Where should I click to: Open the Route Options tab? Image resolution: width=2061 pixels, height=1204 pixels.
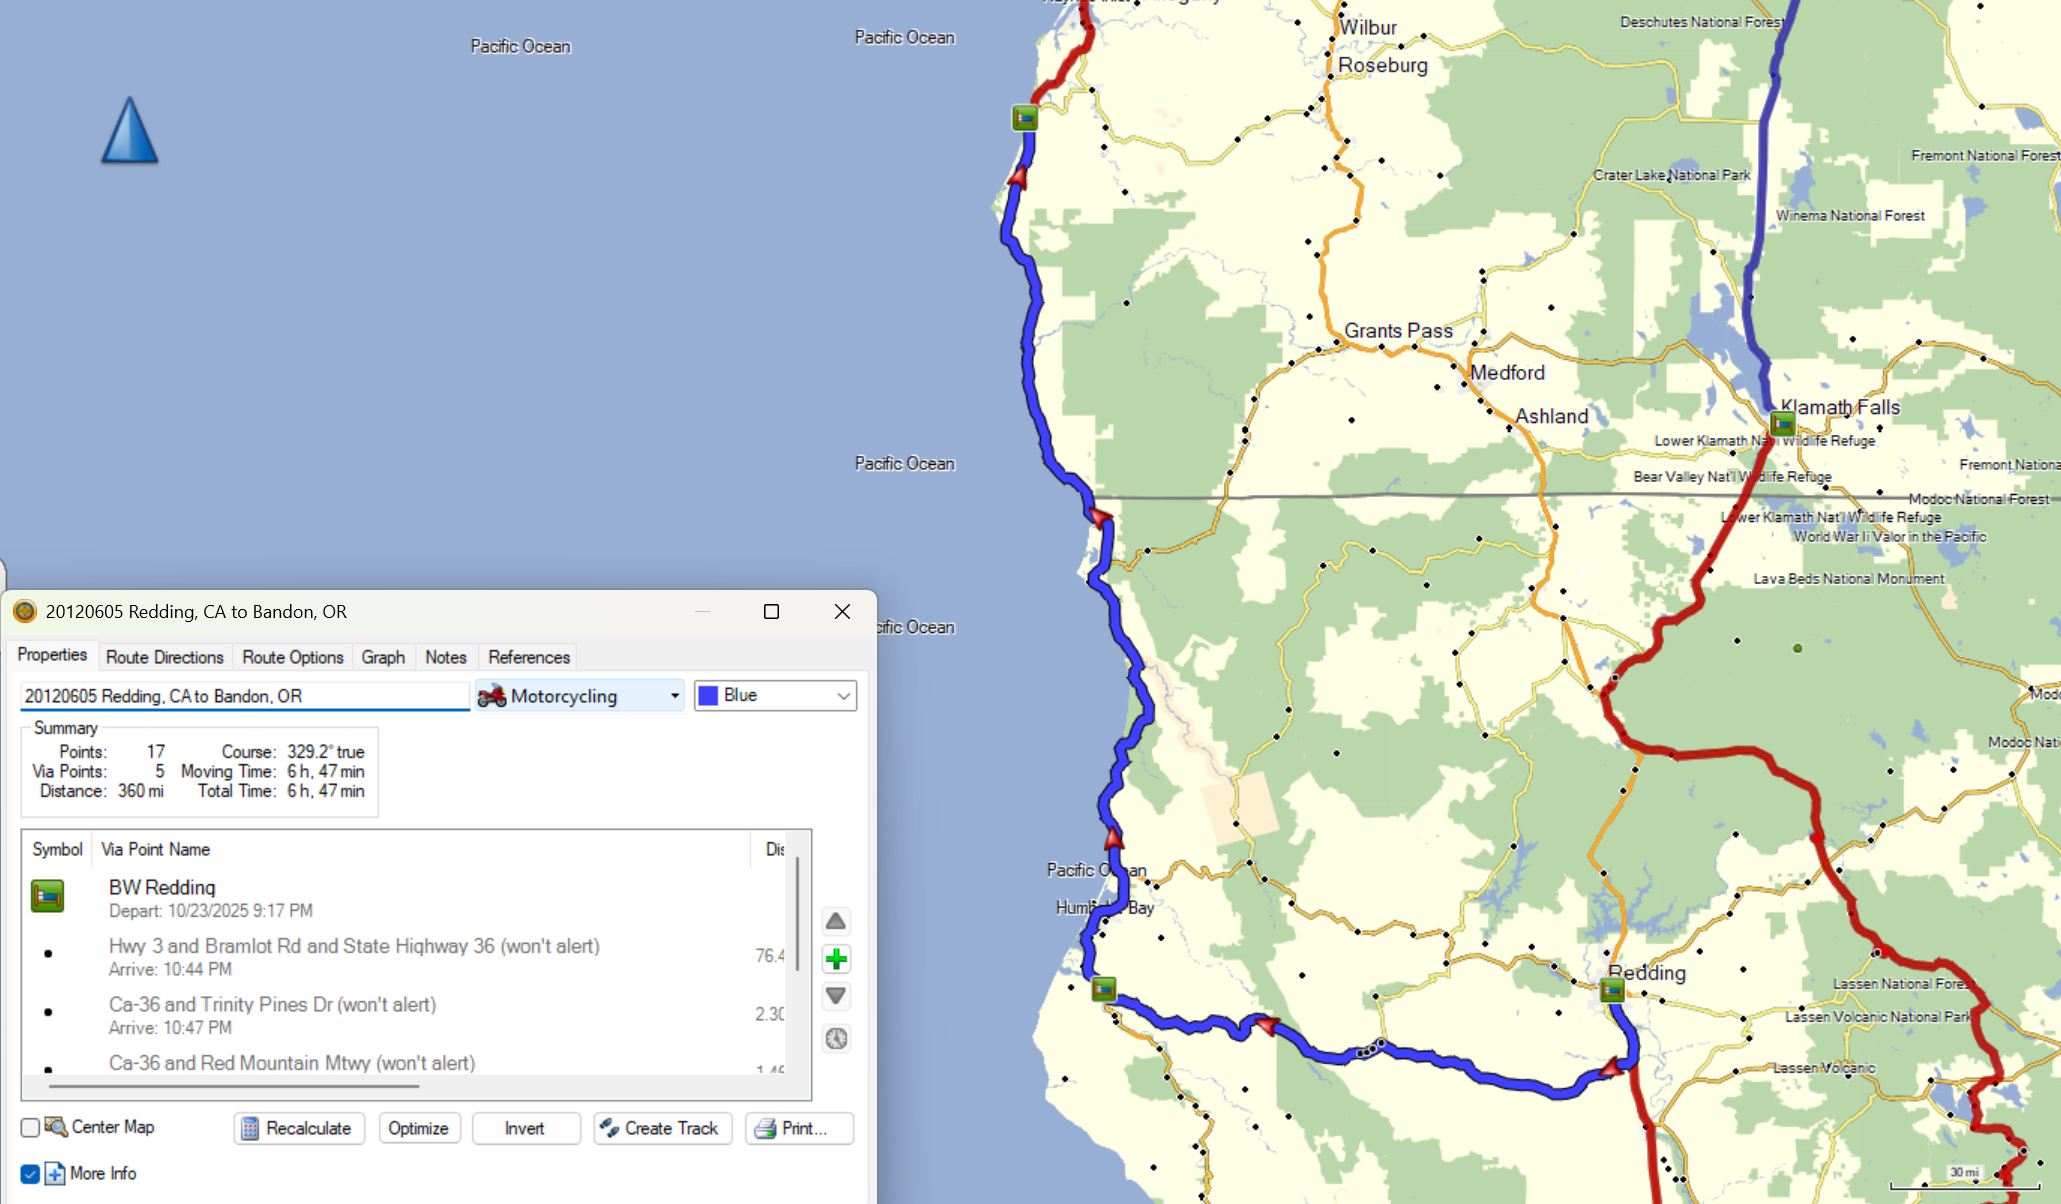coord(292,657)
